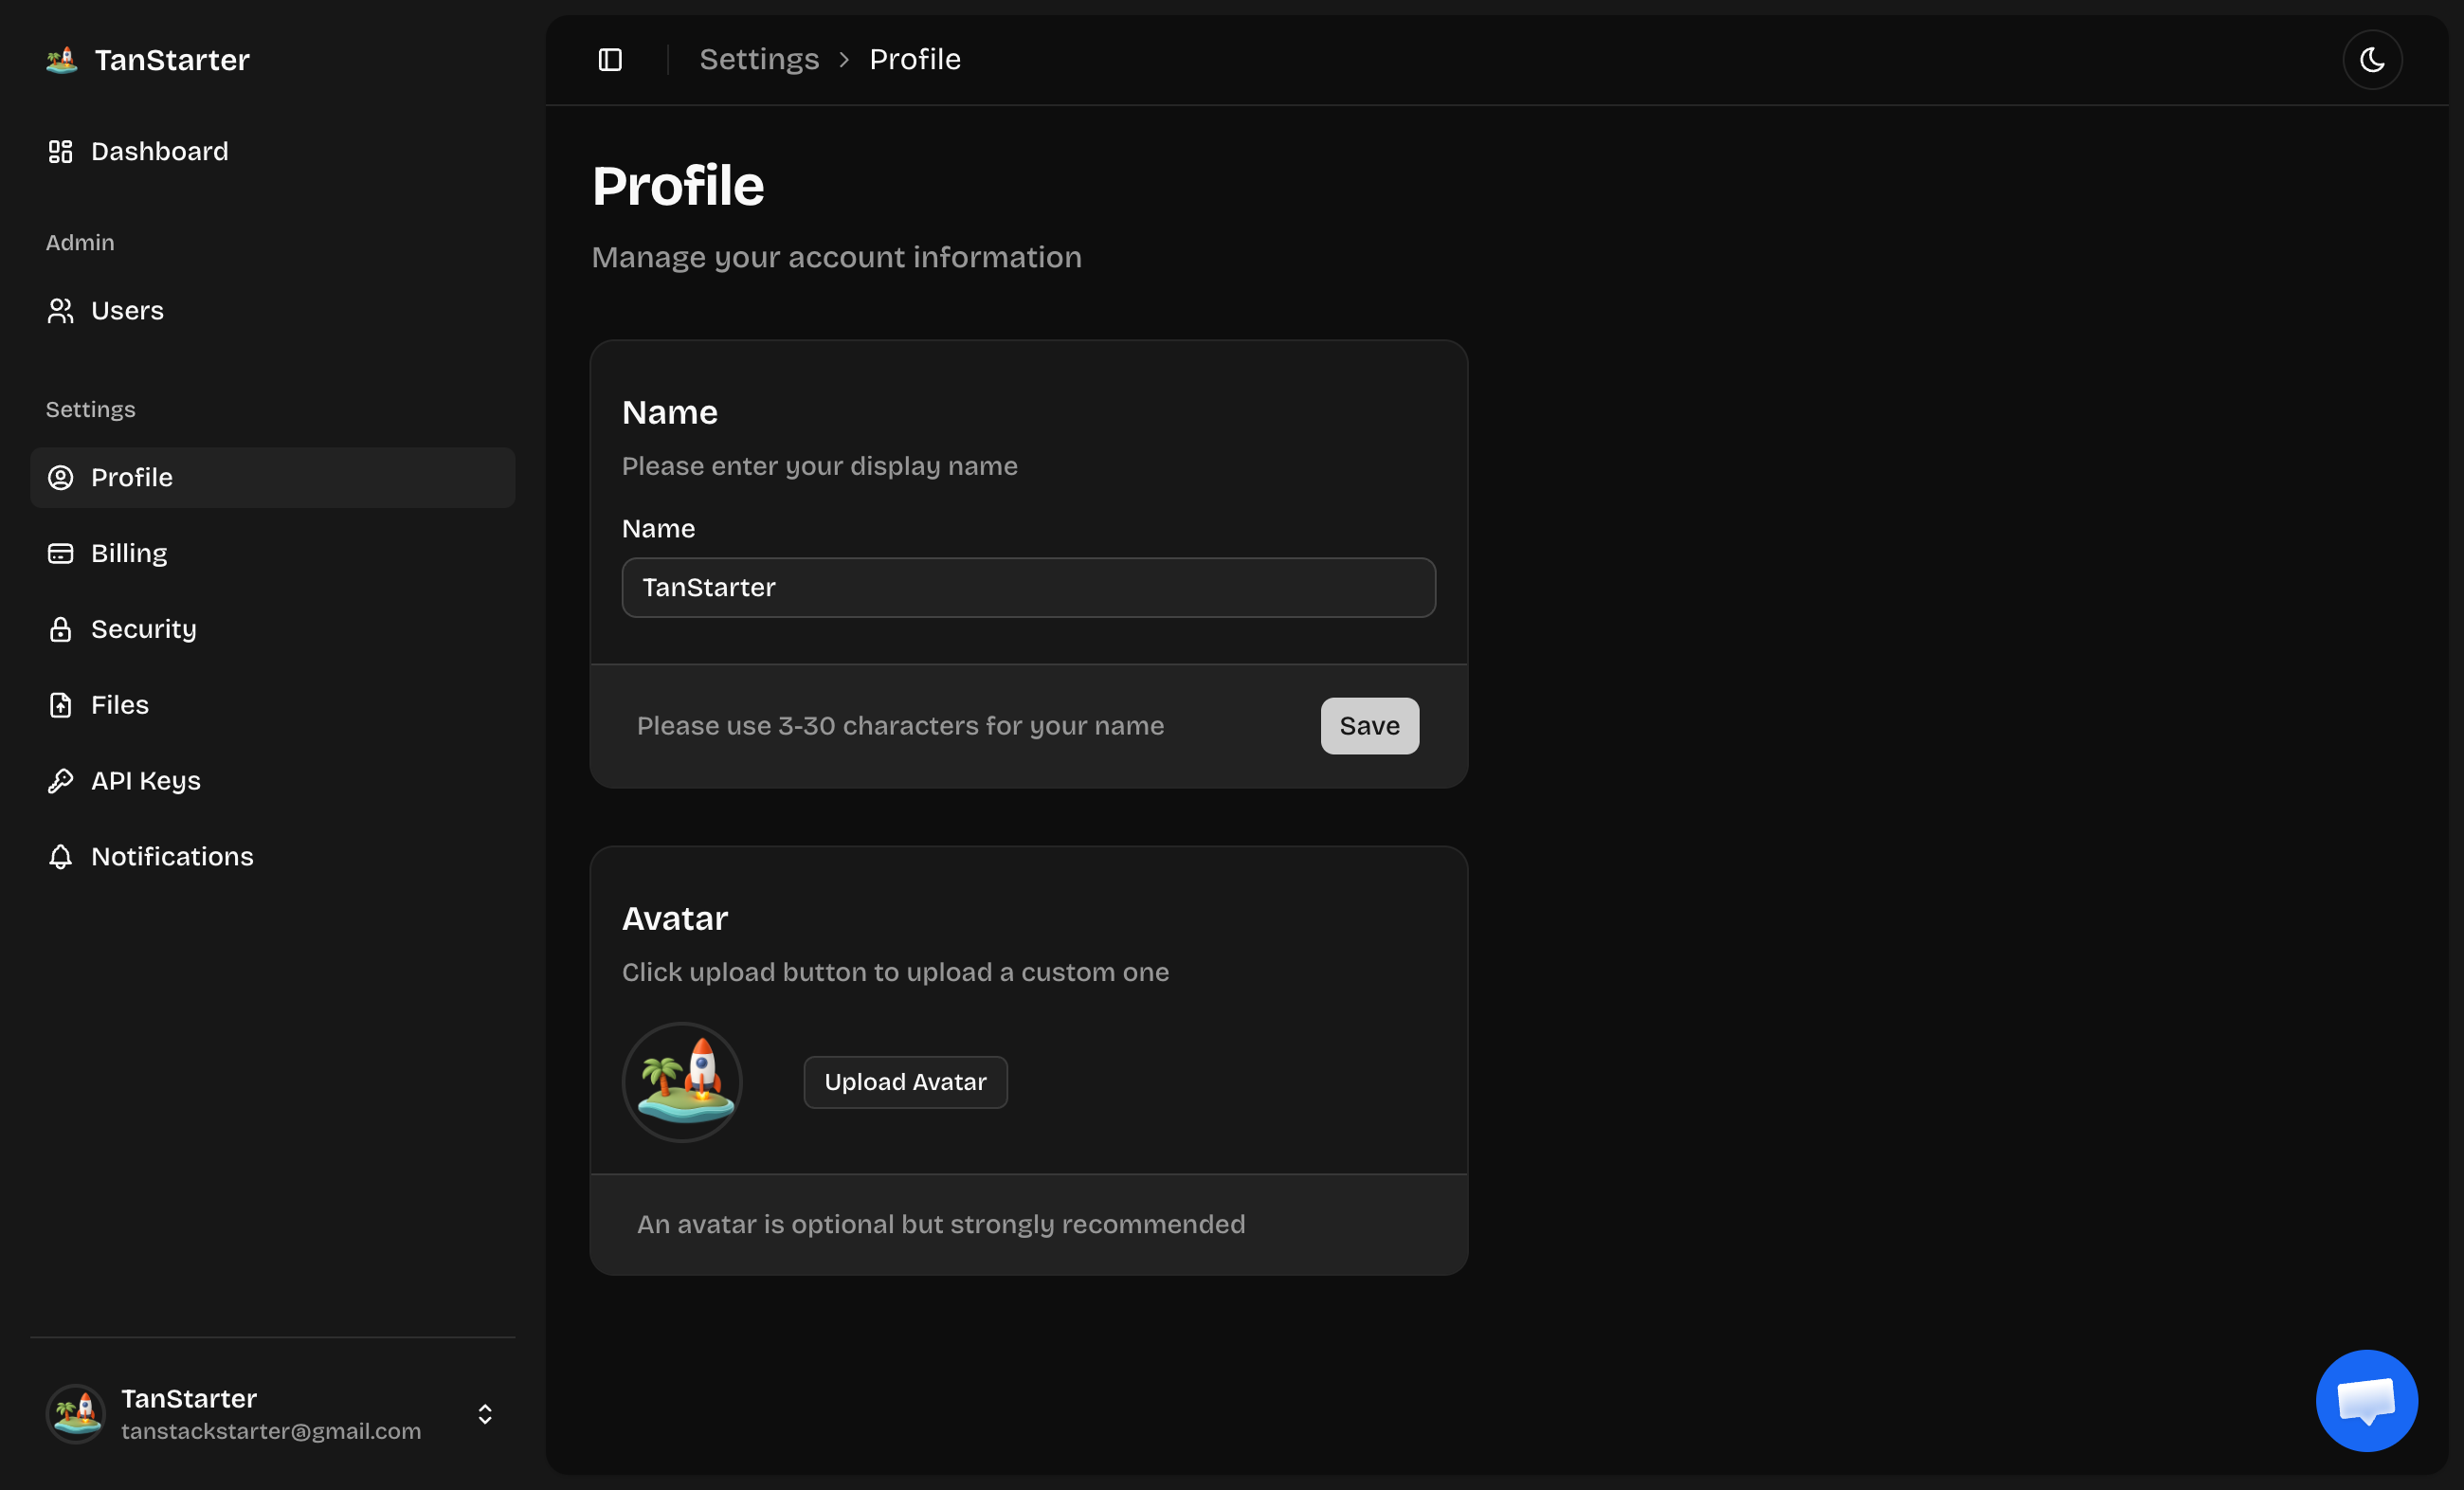Viewport: 2464px width, 1490px height.
Task: Click the API Keys key icon
Action: tap(60, 781)
